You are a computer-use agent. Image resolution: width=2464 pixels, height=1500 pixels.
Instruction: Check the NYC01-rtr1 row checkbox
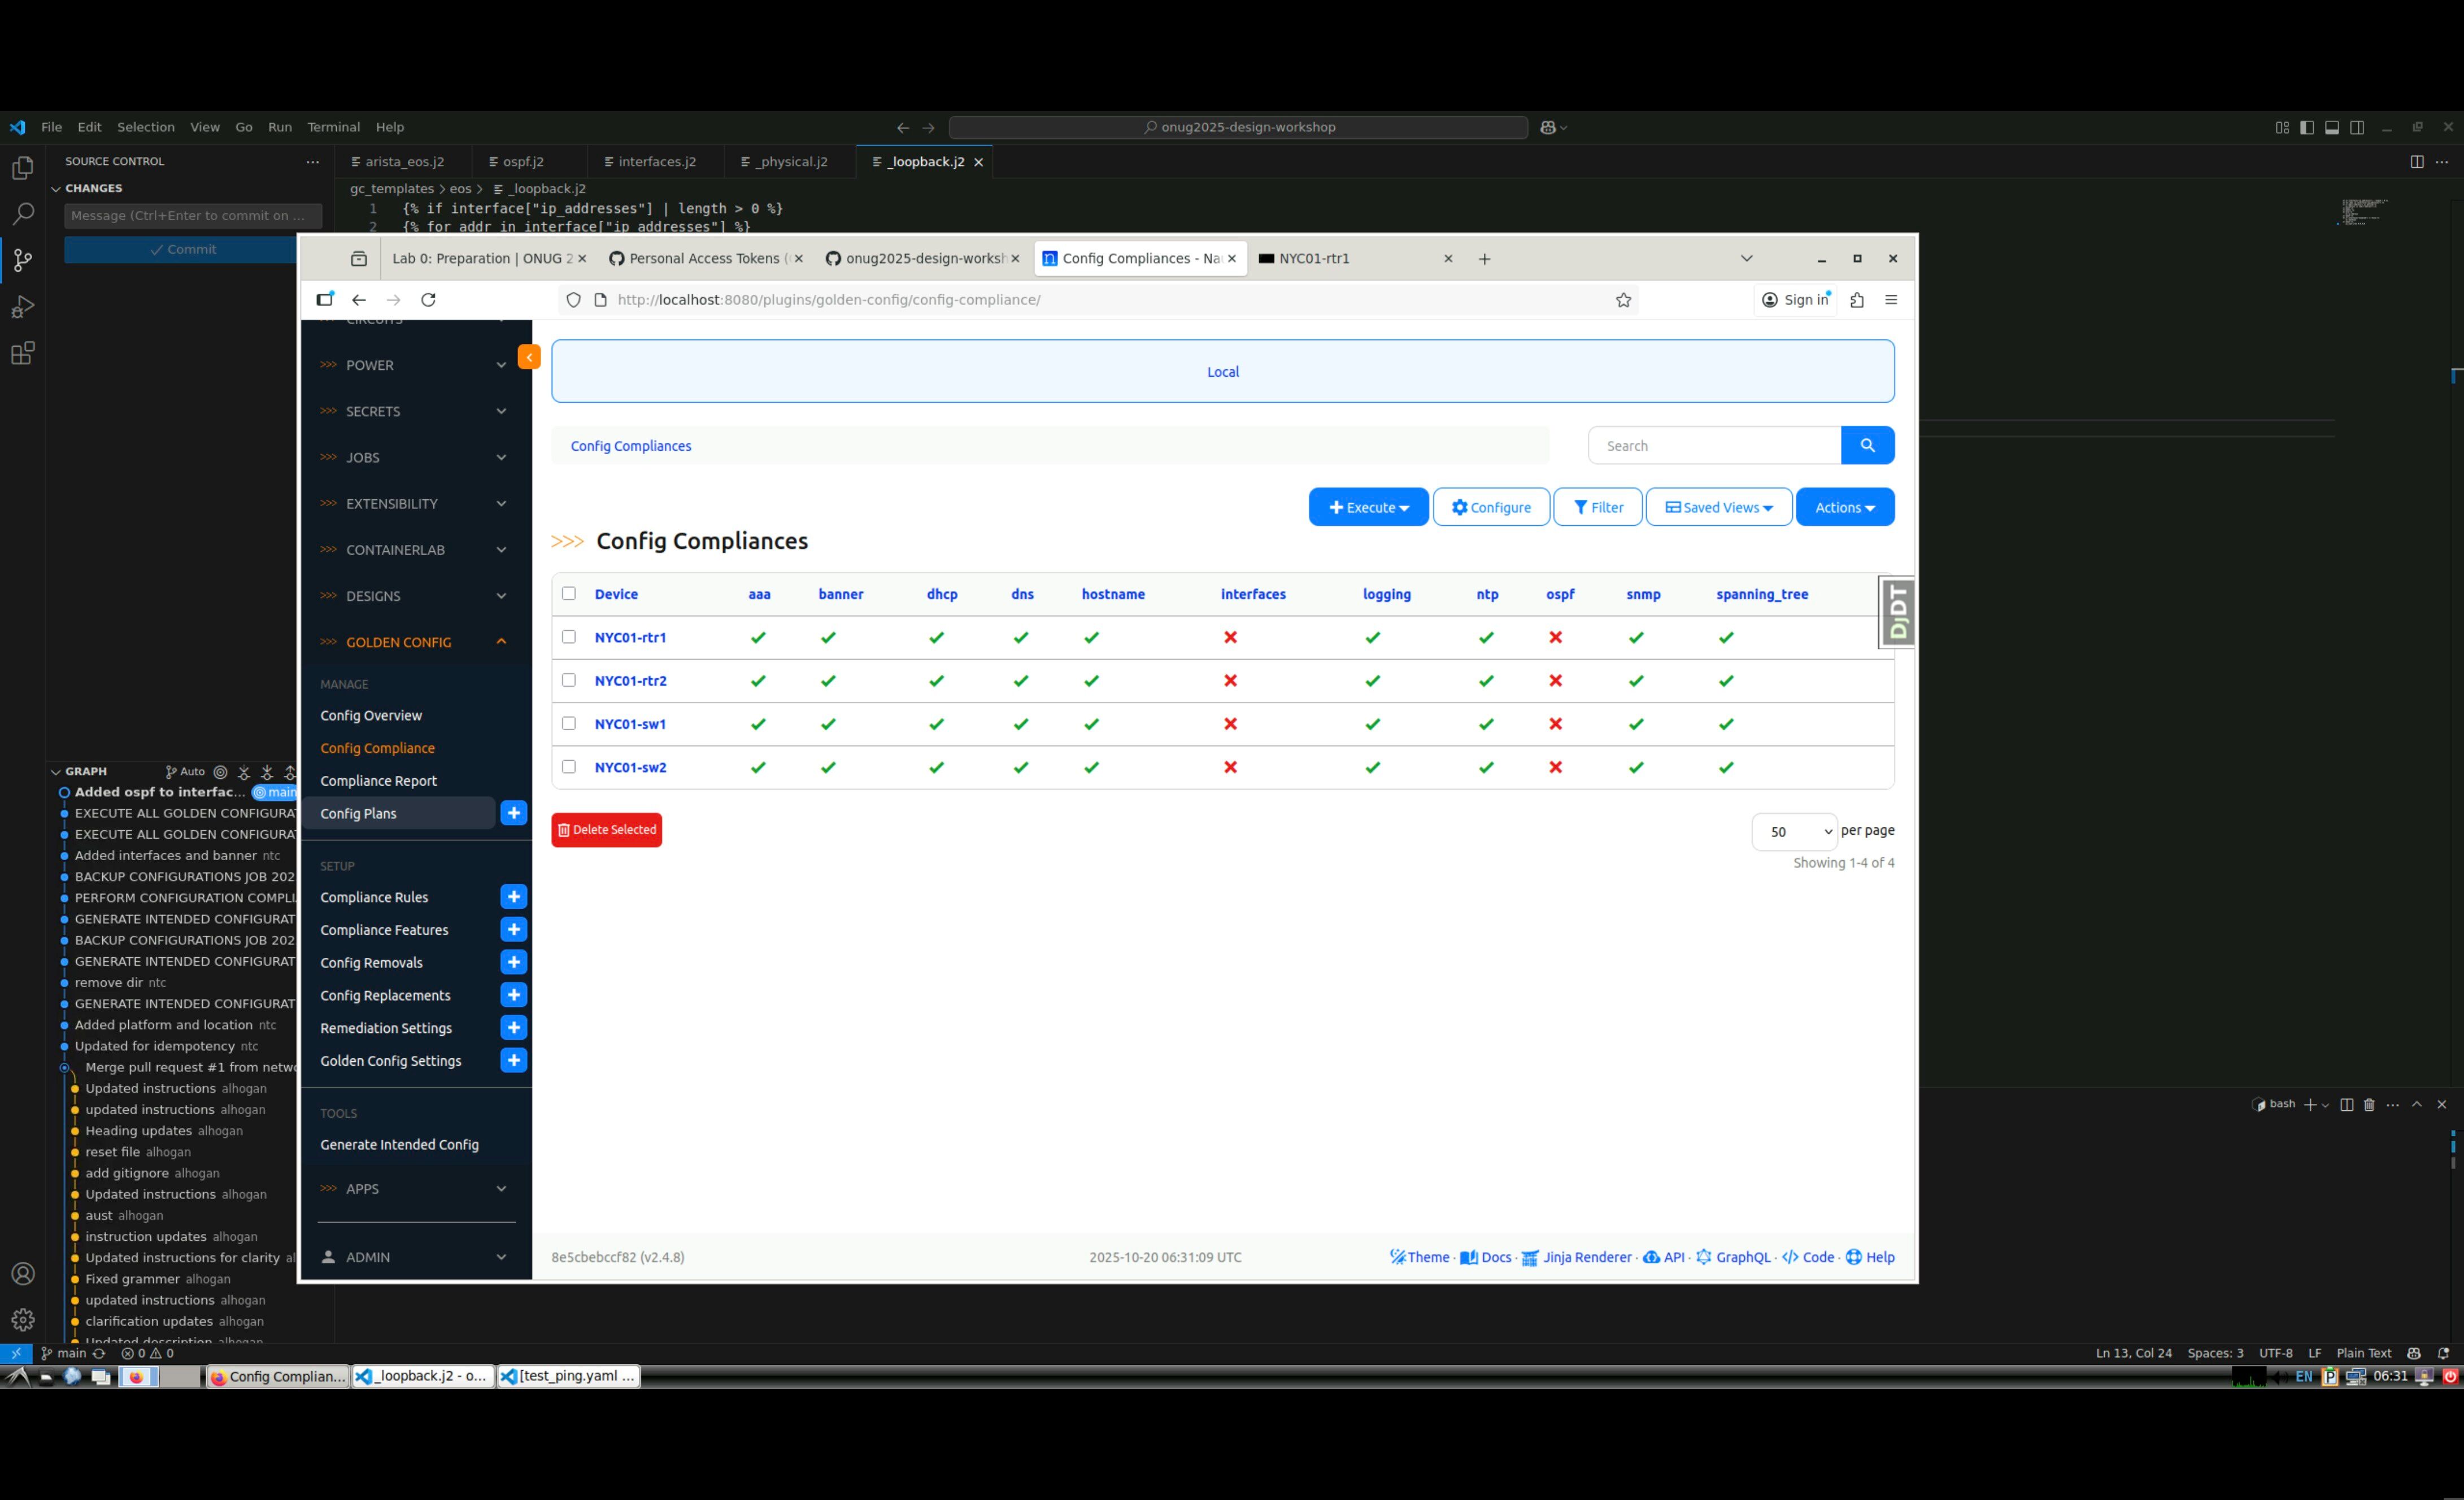pos(569,637)
